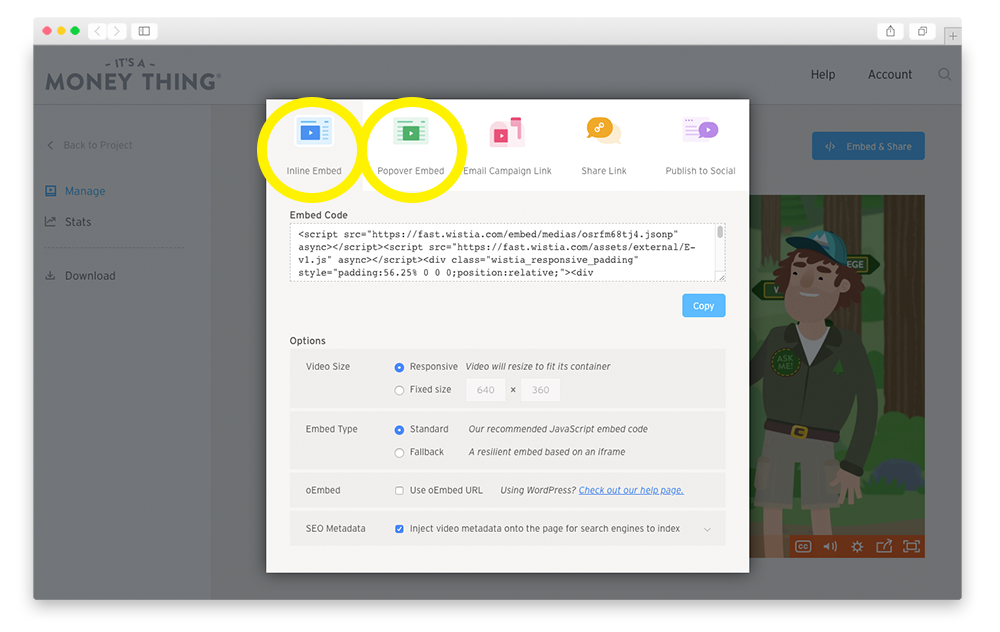Copy the embed code
Image resolution: width=1000 pixels, height=632 pixels.
tap(703, 305)
